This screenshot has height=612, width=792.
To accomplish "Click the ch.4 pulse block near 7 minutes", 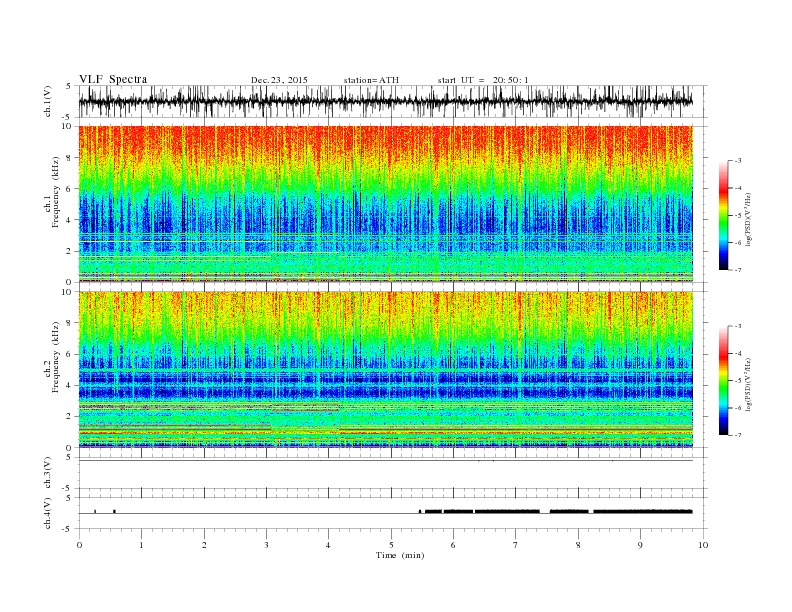I will tap(507, 512).
